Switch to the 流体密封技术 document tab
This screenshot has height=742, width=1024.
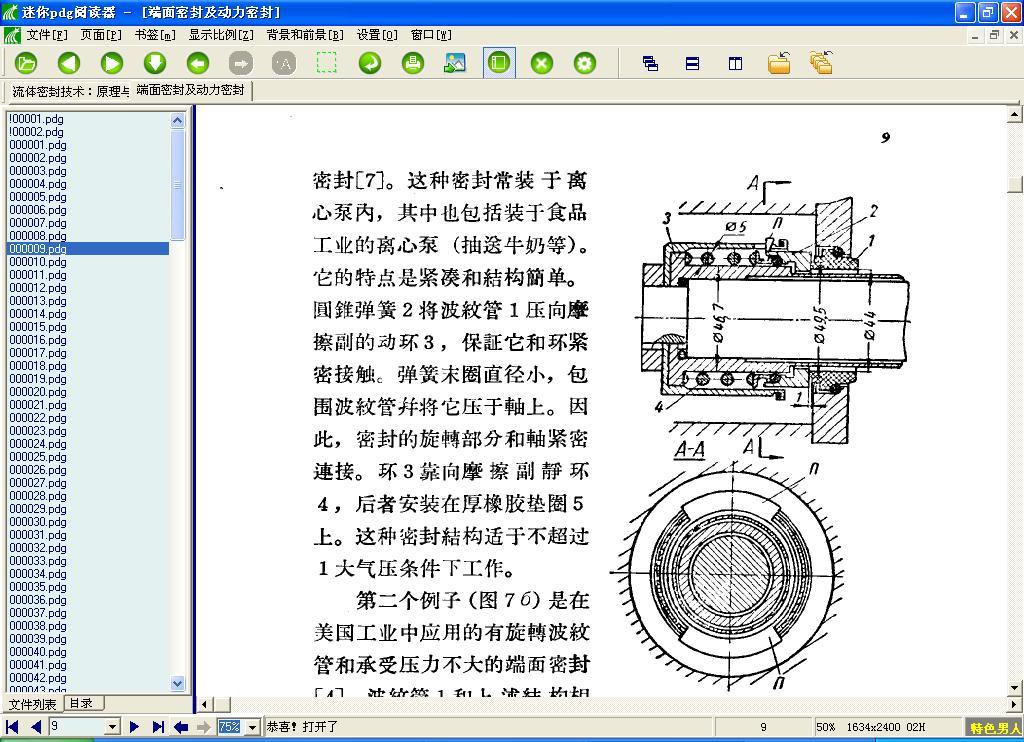click(x=69, y=91)
